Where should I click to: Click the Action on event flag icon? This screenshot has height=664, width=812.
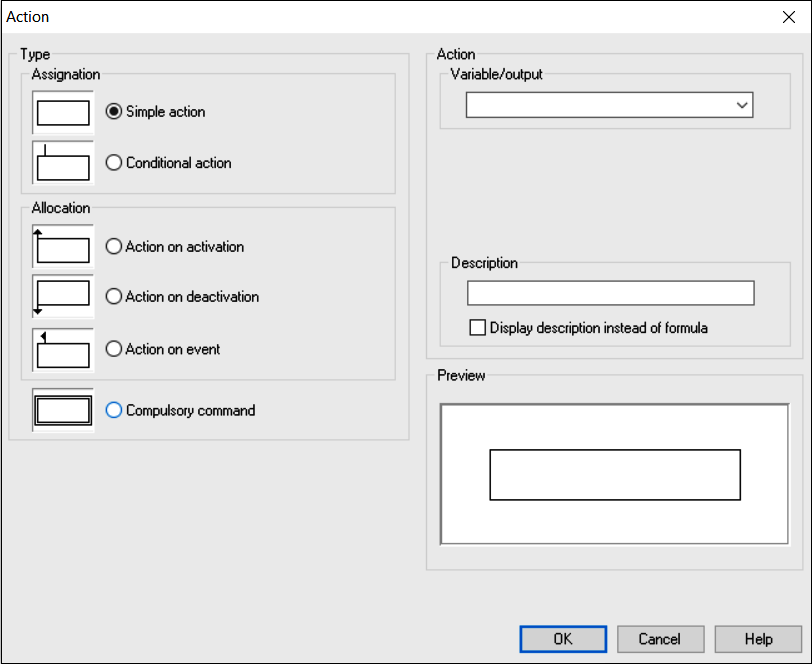(63, 350)
